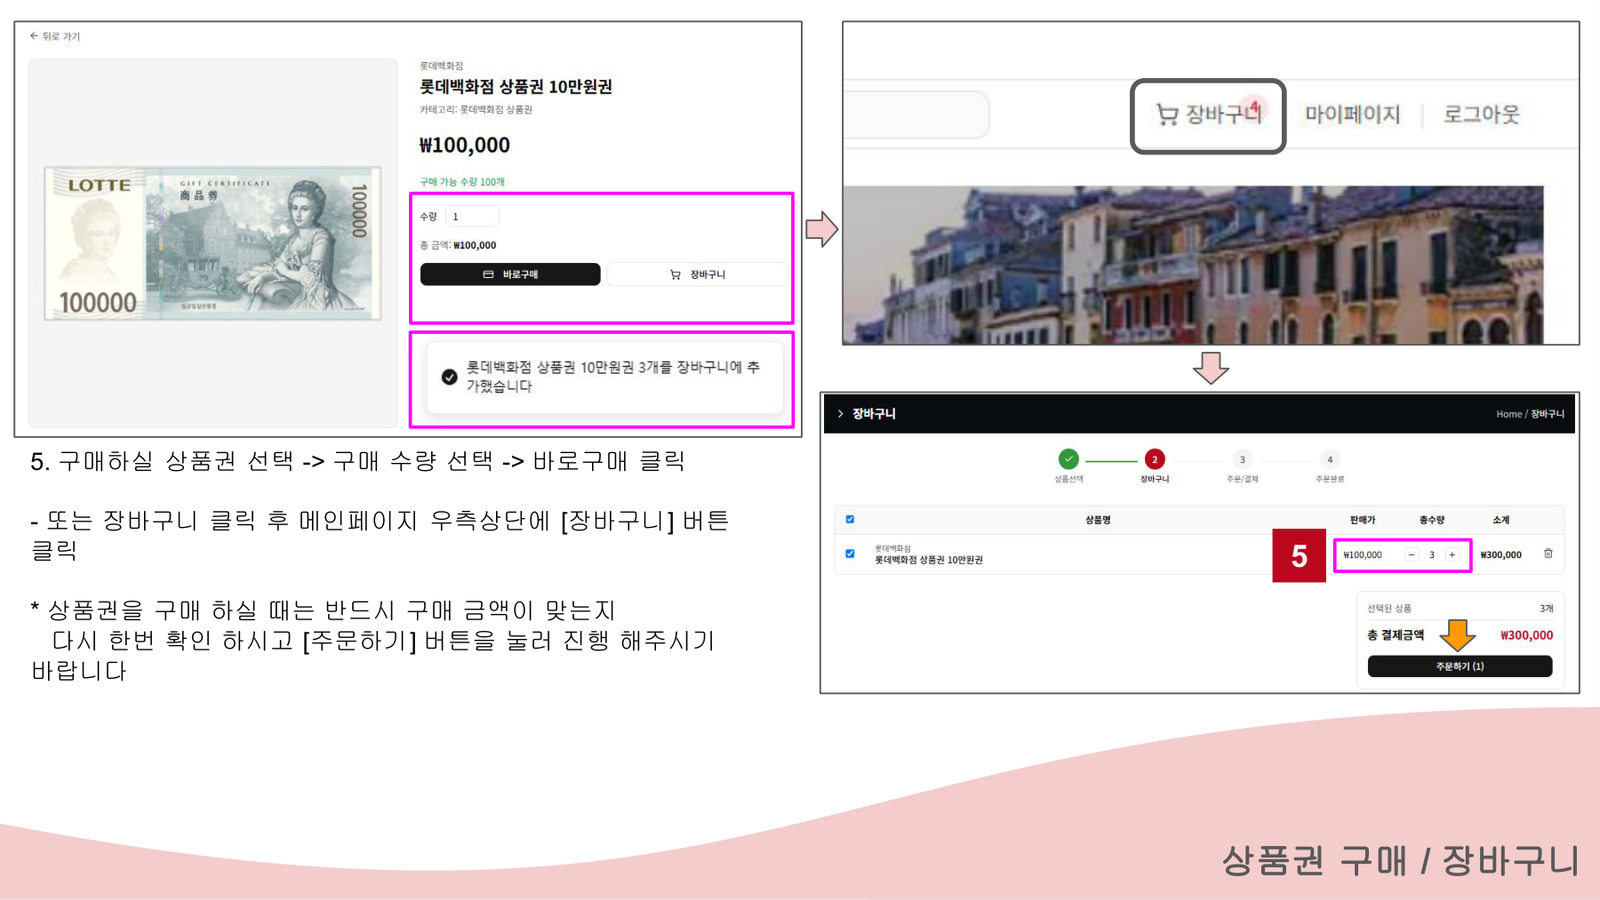Image resolution: width=1600 pixels, height=900 pixels.
Task: Click cart item name 롯데백화점 상품권 10만원권
Action: click(928, 560)
